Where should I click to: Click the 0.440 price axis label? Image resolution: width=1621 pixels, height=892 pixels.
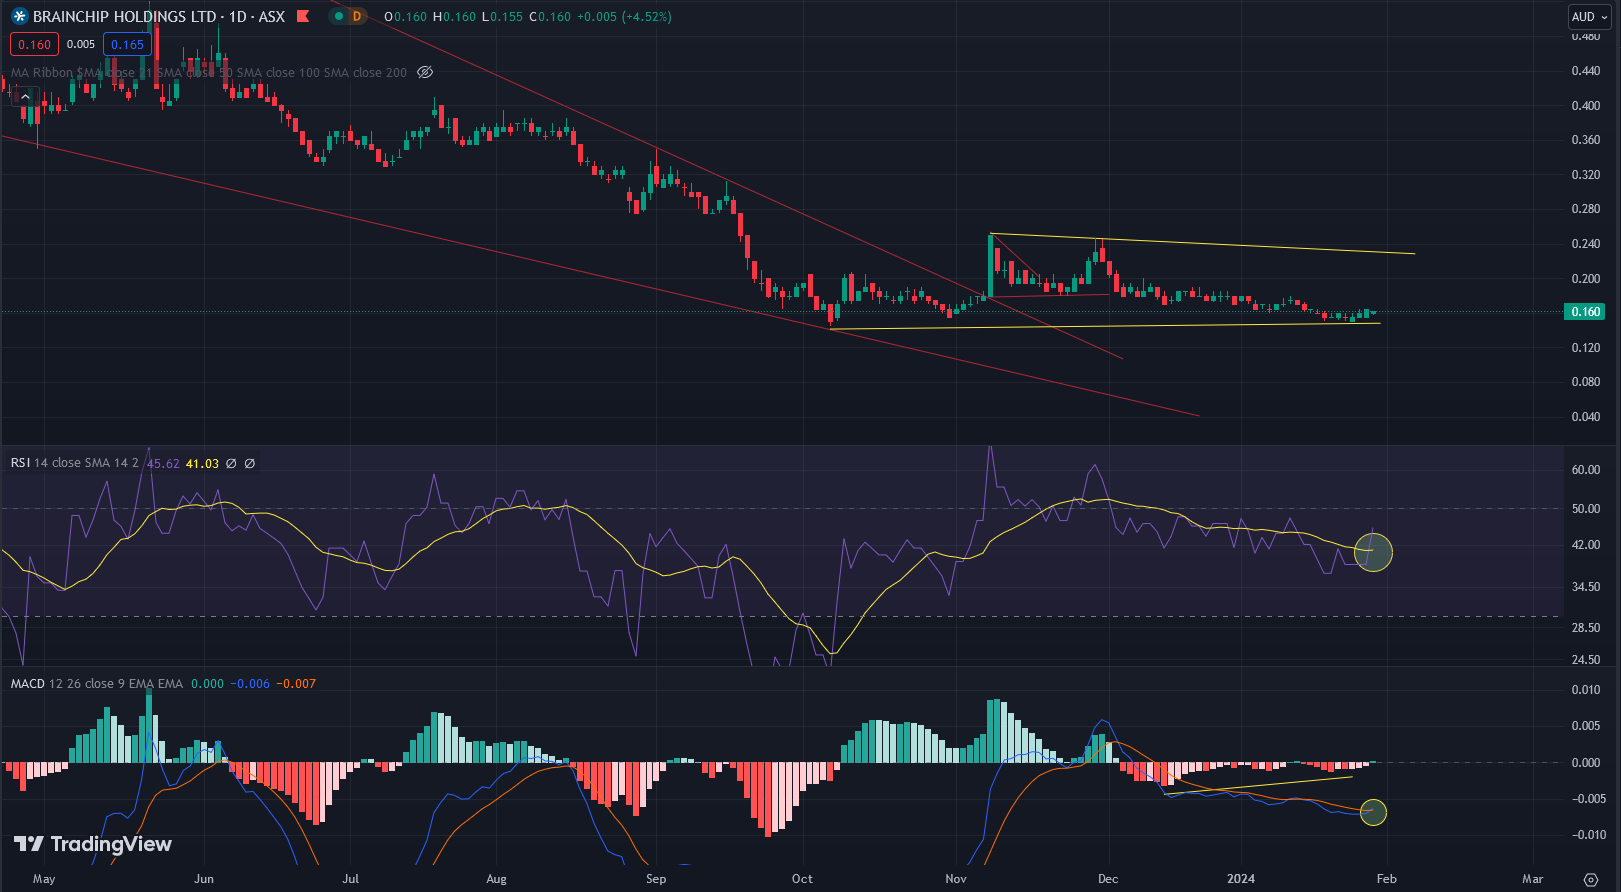[1586, 71]
